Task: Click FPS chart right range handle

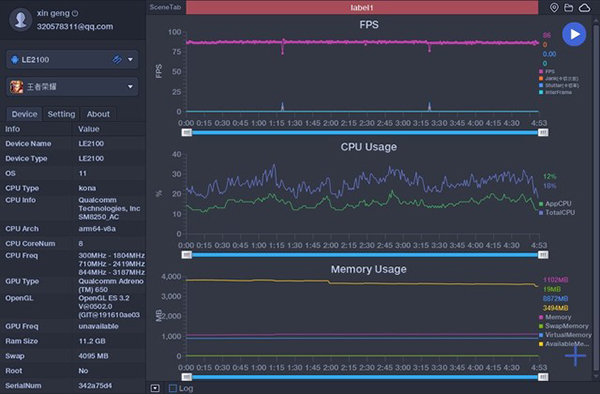Action: 543,132
